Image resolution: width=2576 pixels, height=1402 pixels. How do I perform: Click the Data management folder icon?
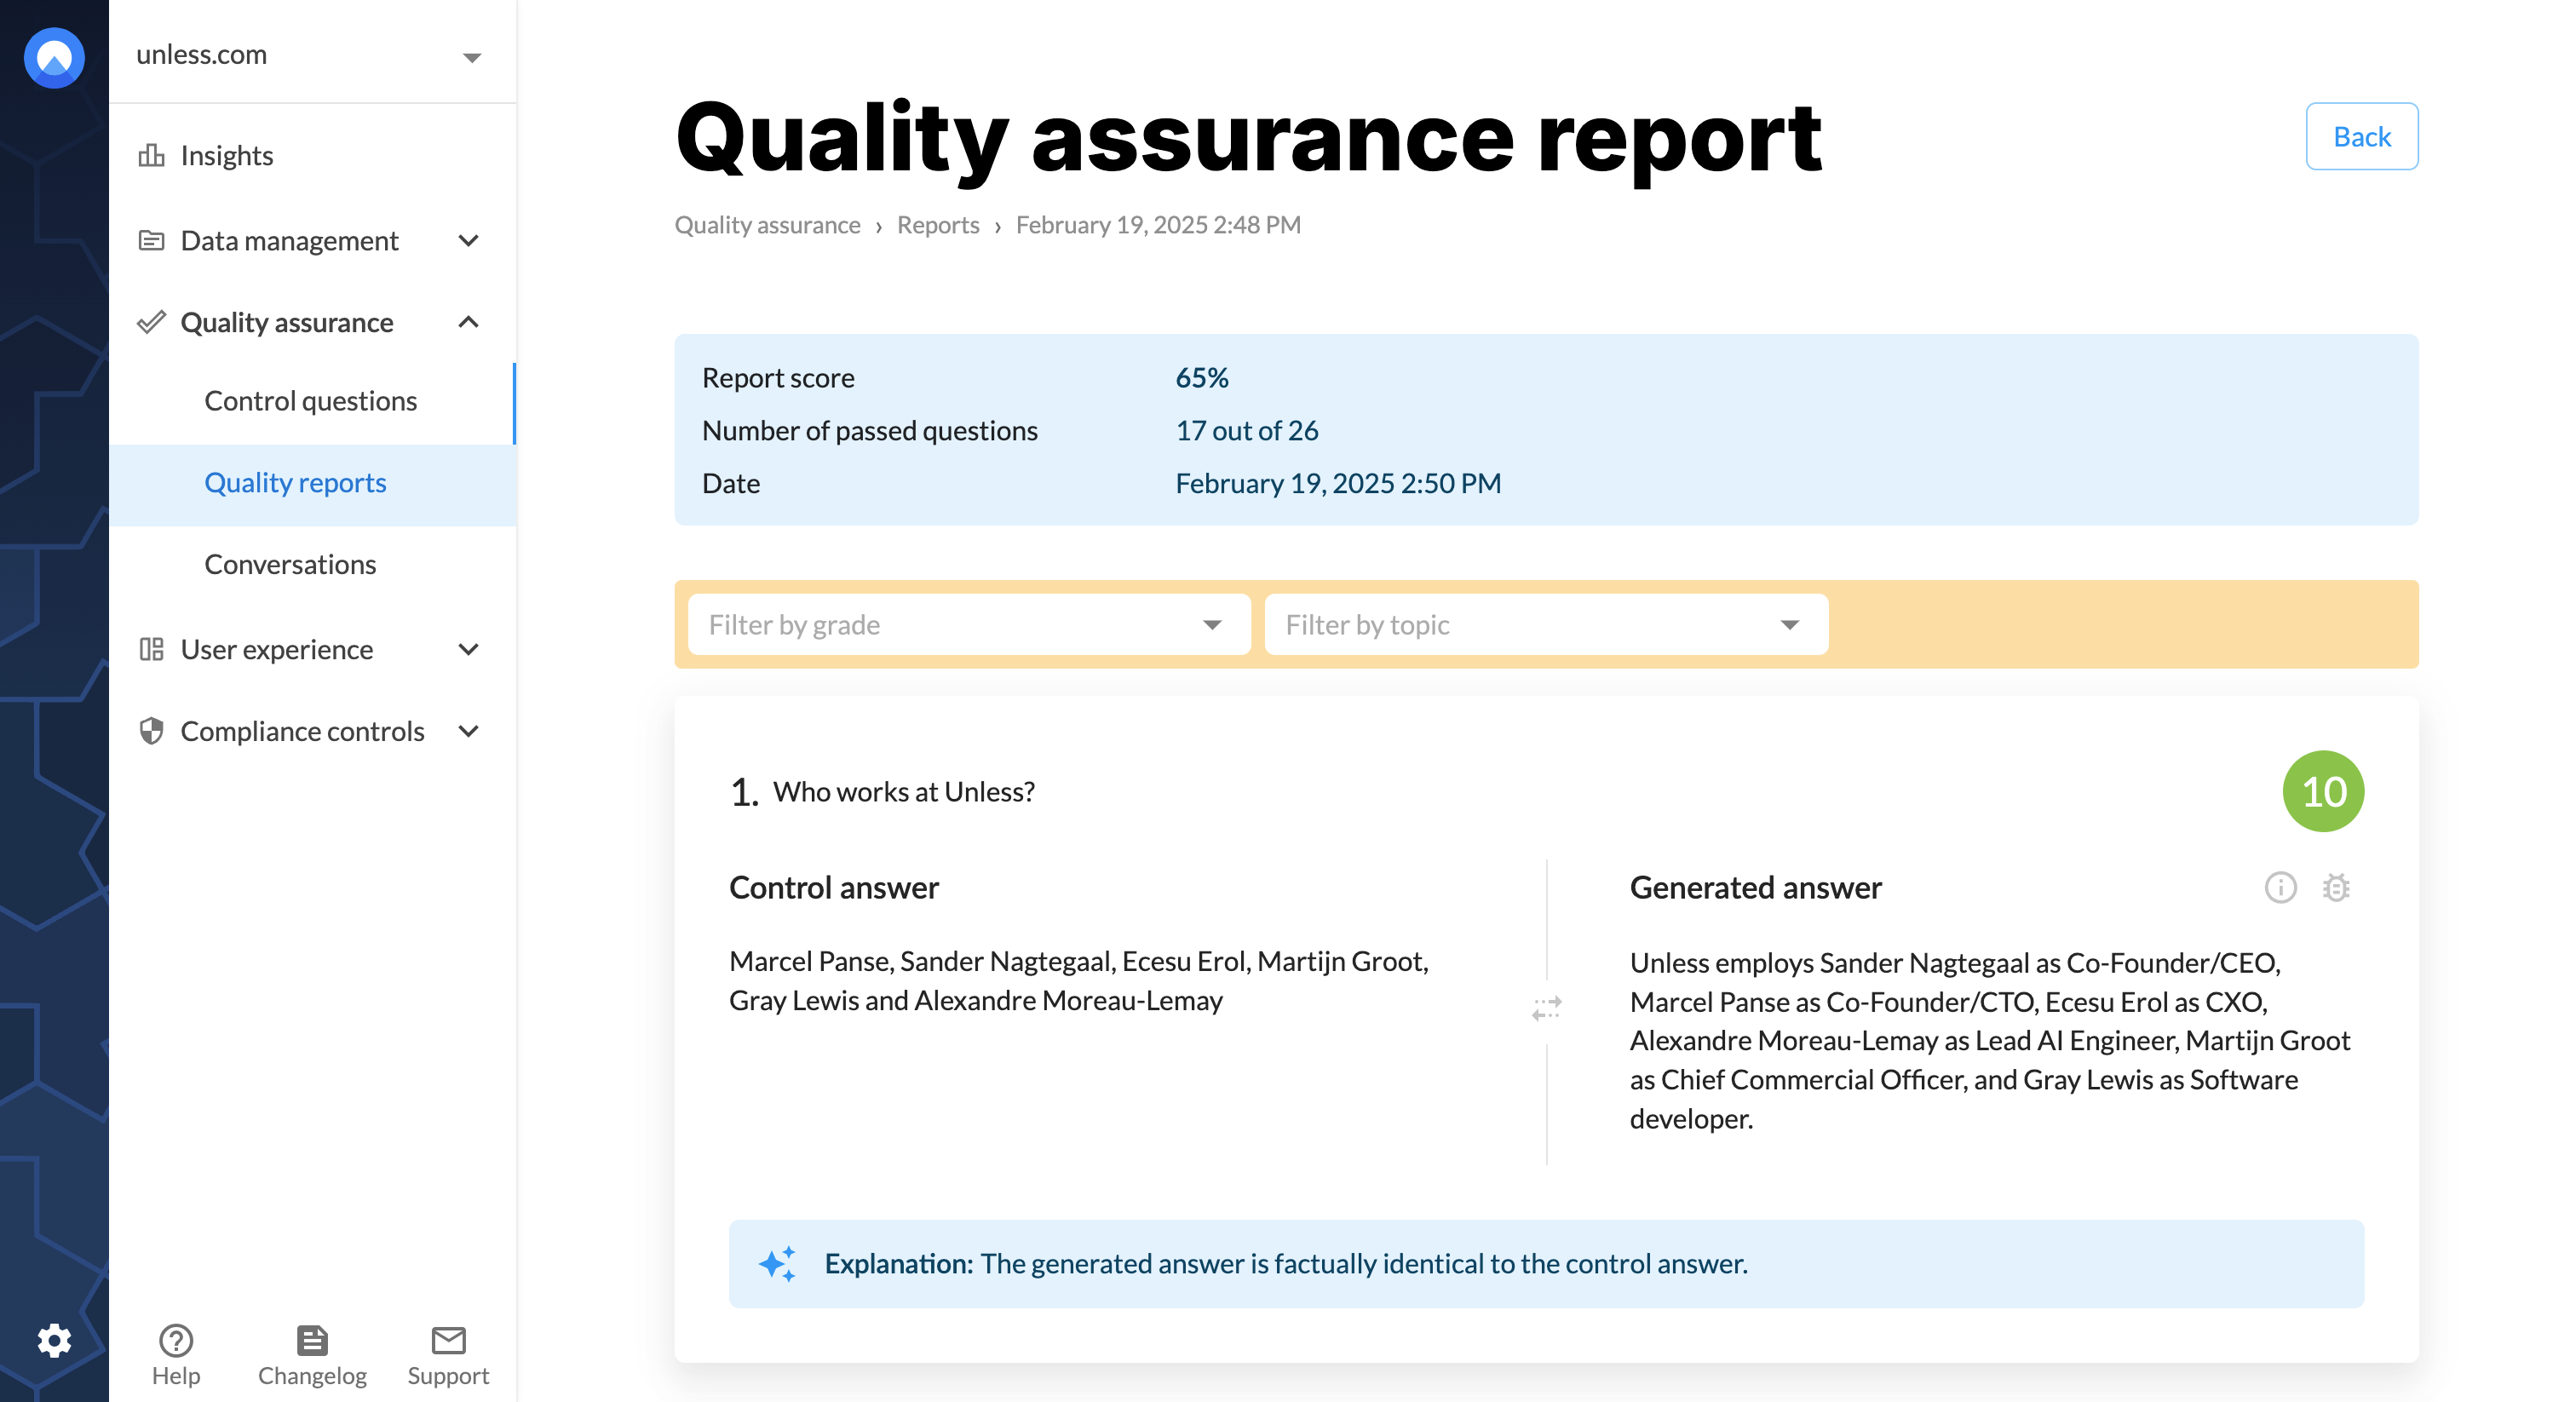(151, 240)
